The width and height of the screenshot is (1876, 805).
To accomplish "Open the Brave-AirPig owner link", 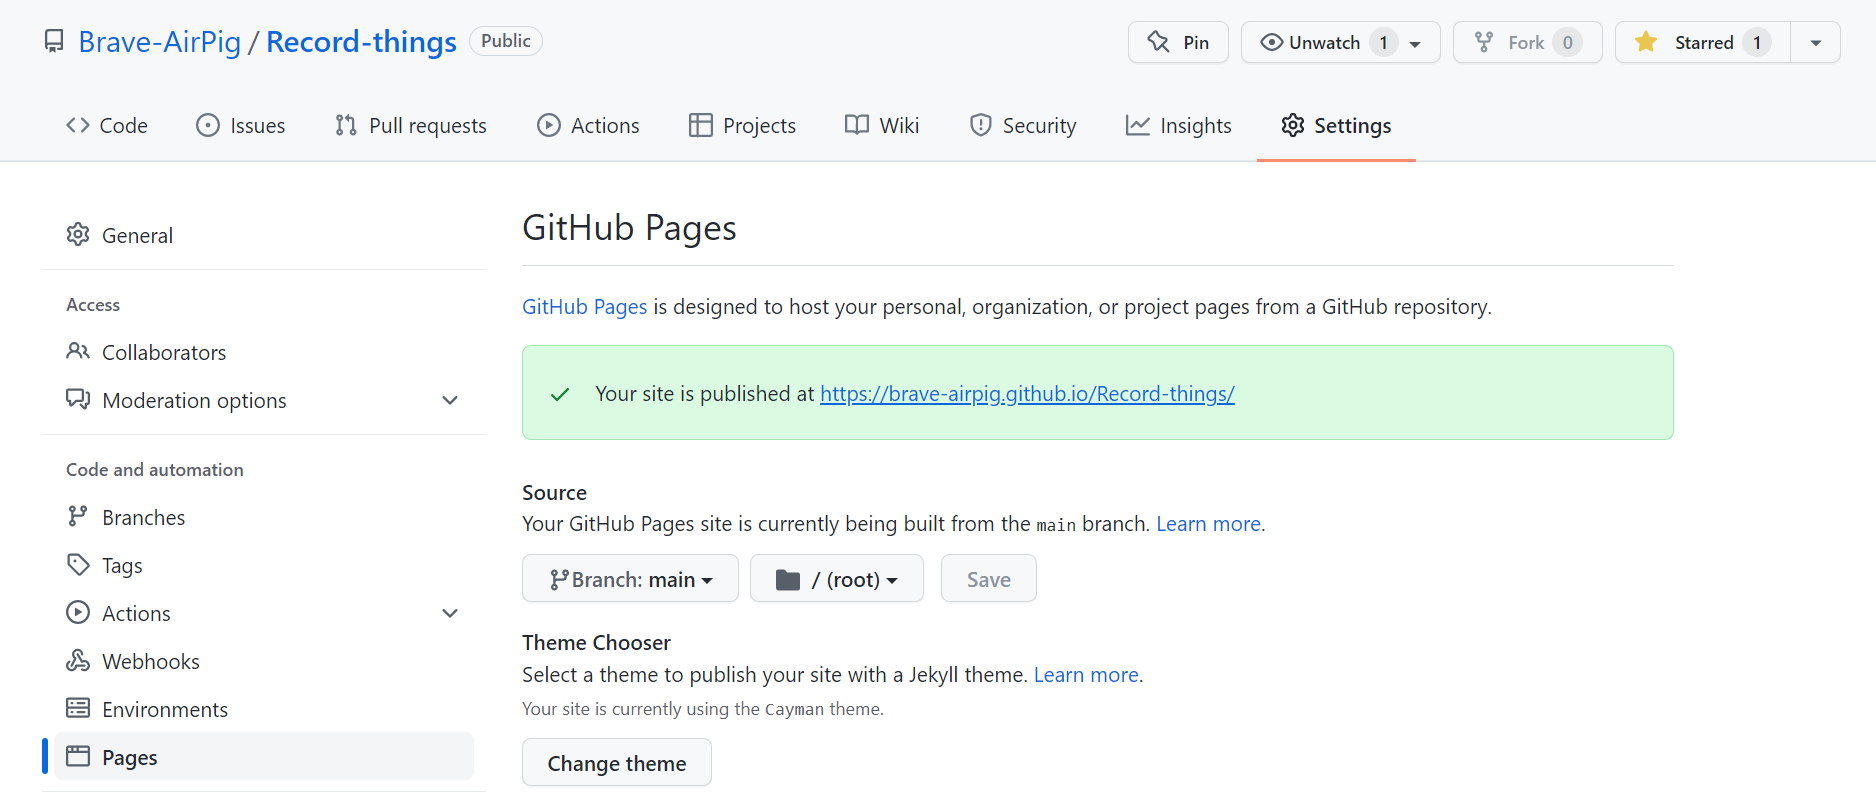I will click(160, 42).
